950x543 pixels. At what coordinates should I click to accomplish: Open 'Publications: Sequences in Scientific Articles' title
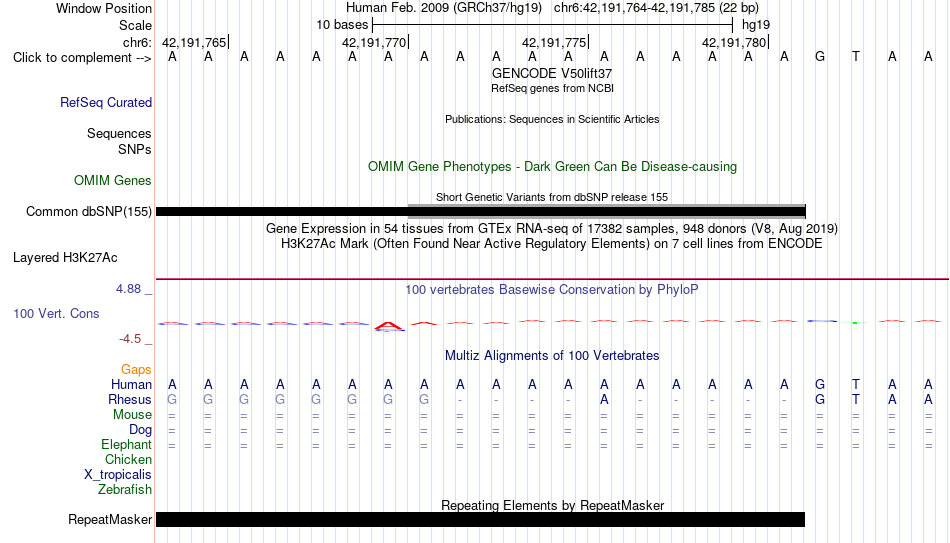[552, 119]
